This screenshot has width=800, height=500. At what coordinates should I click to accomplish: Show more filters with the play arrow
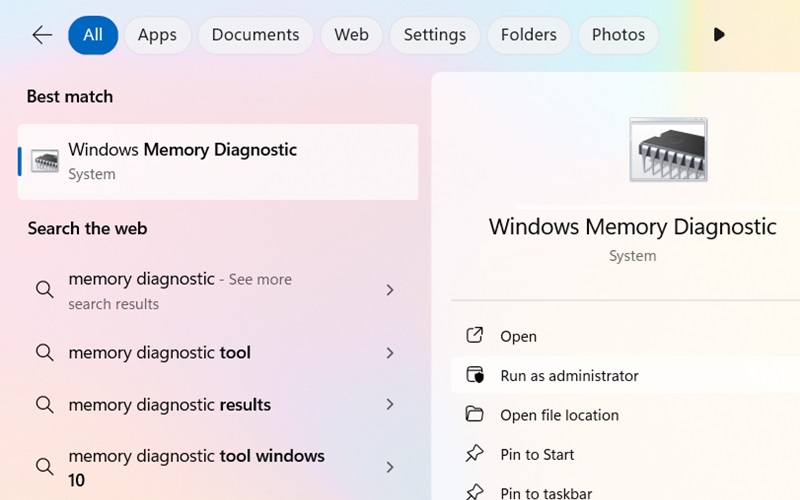point(719,35)
